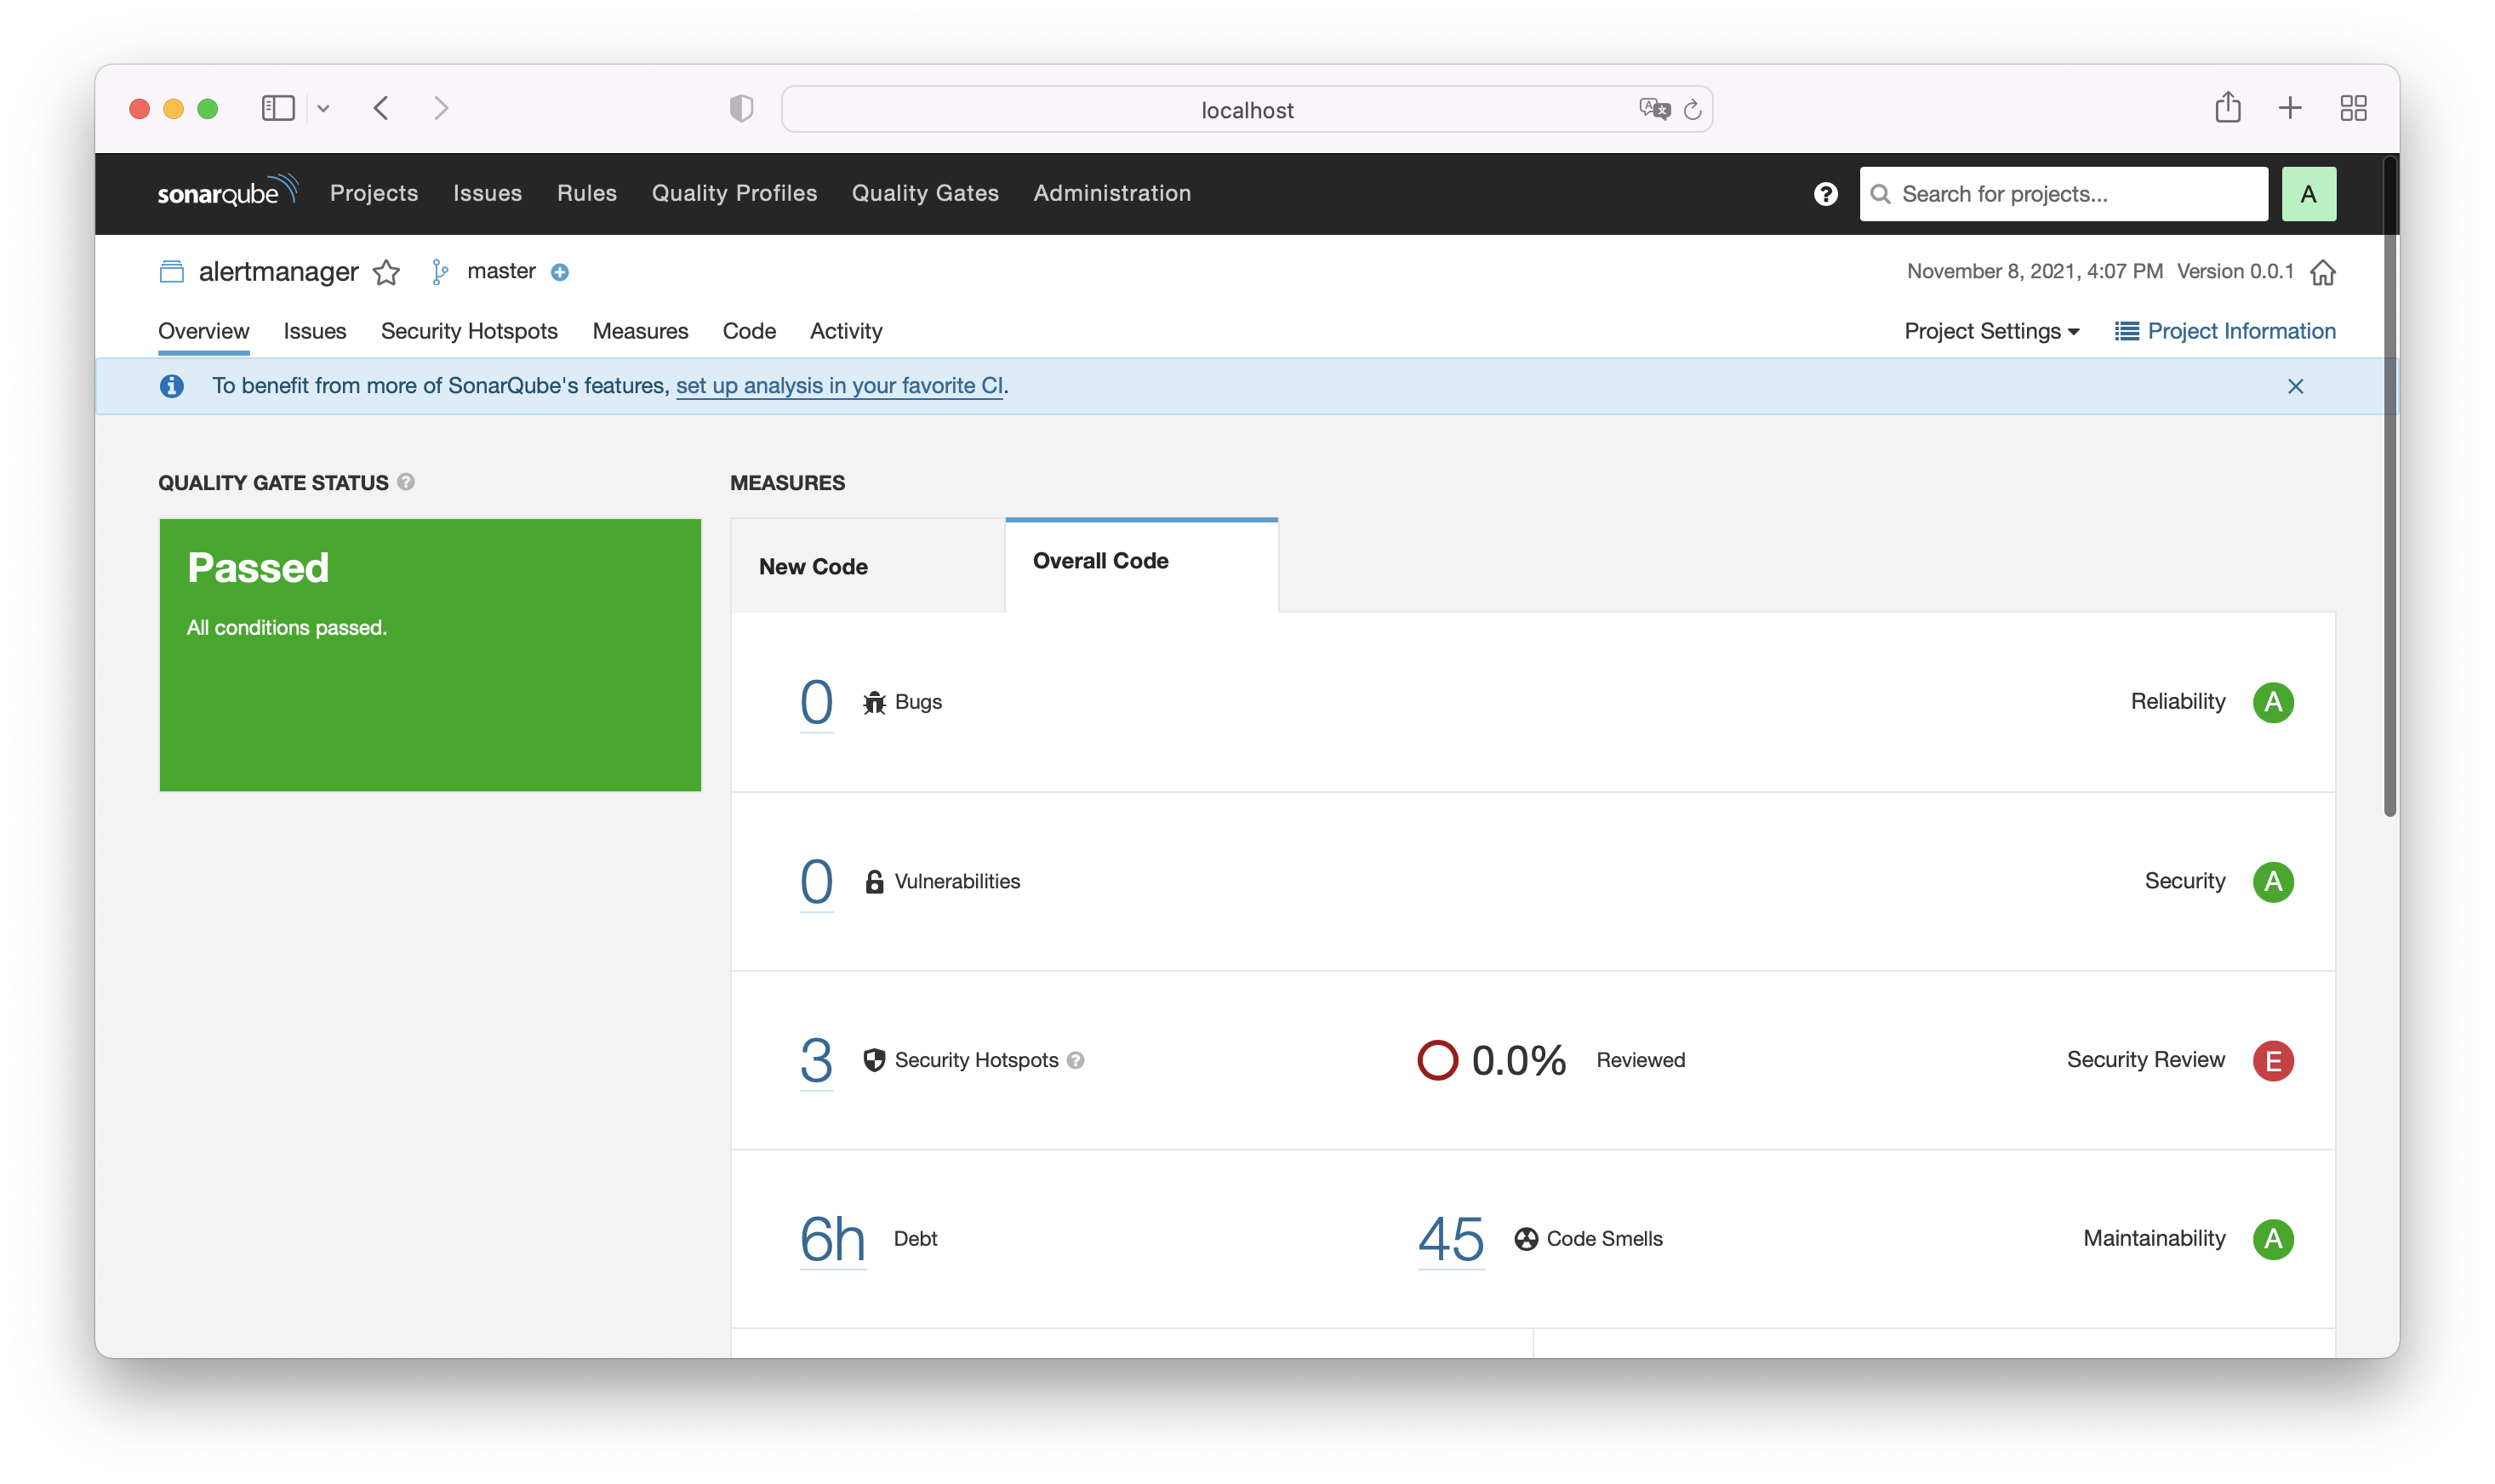The image size is (2495, 1484).
Task: Click the Quality Gate Status help icon
Action: point(406,482)
